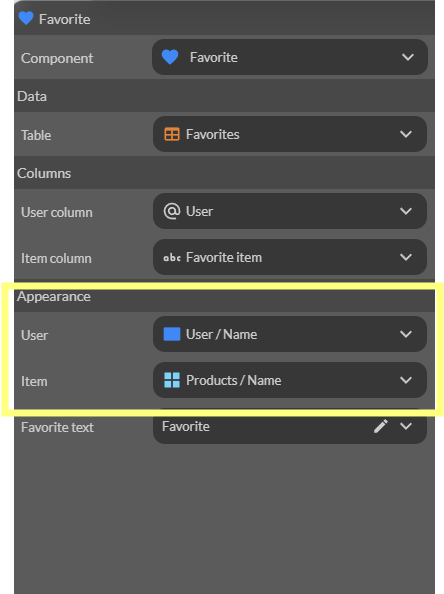Click the pencil edit icon for Favorite text
Screen dimensions: 444x594
[381, 426]
